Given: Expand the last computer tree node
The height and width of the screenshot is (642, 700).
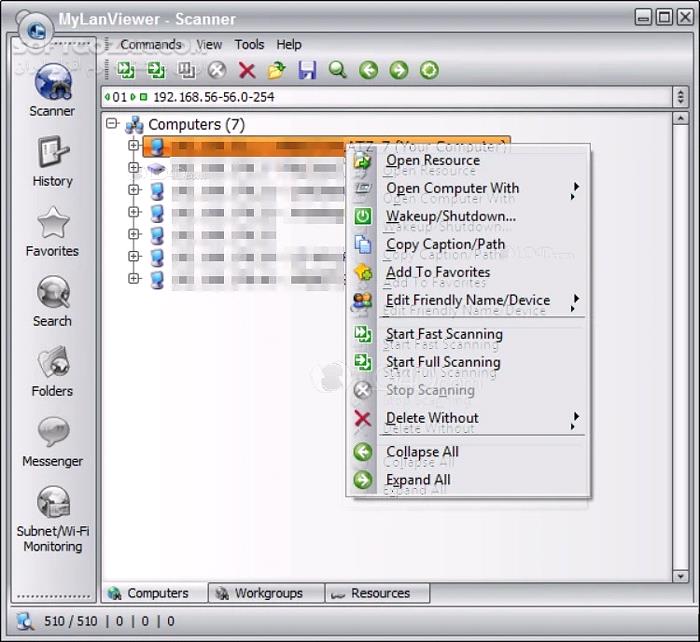Looking at the screenshot, I should pyautogui.click(x=133, y=279).
